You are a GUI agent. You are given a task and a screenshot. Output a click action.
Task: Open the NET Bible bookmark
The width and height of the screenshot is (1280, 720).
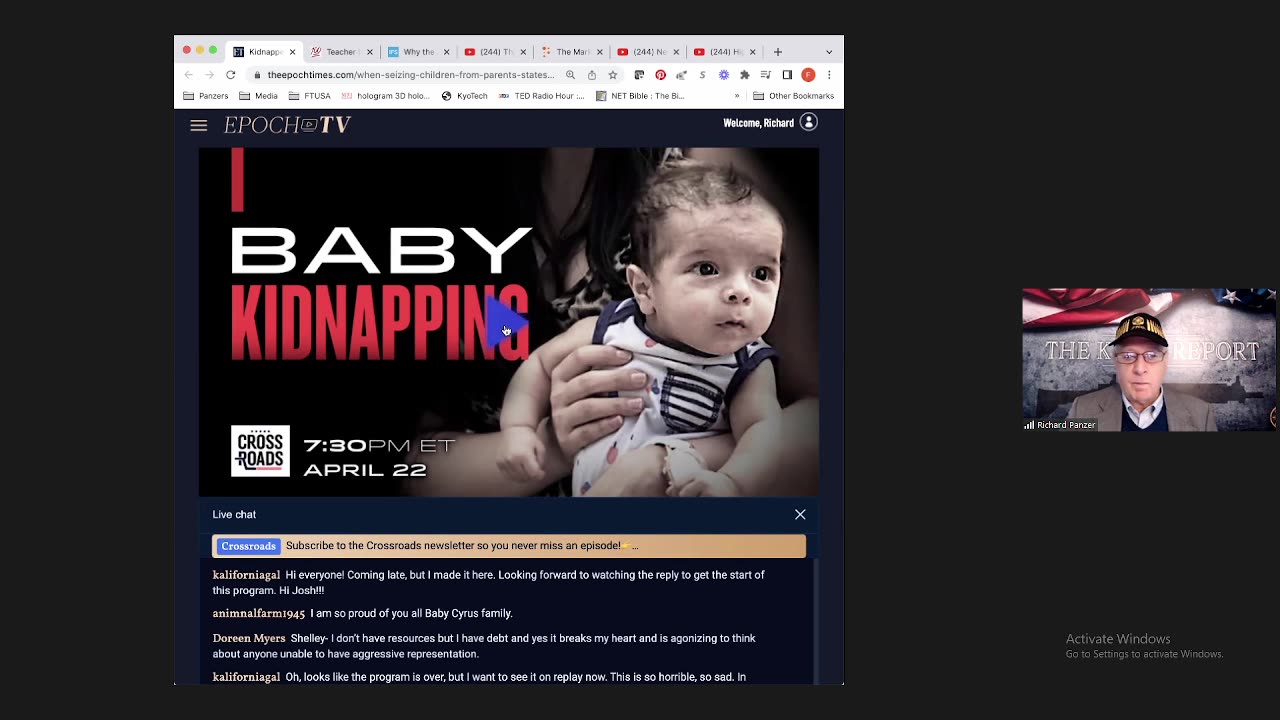[x=640, y=96]
